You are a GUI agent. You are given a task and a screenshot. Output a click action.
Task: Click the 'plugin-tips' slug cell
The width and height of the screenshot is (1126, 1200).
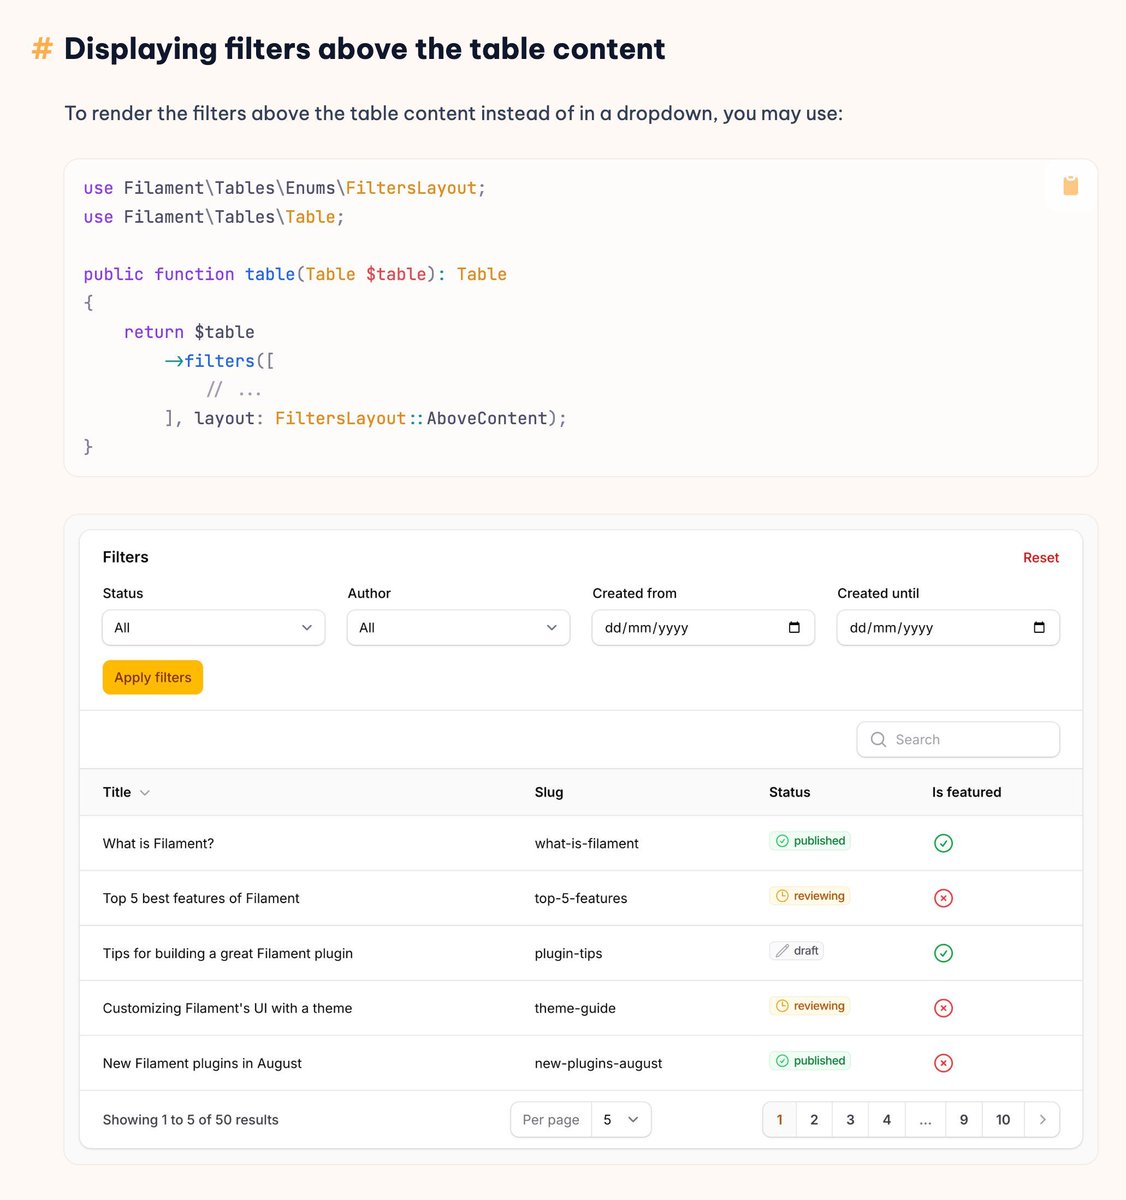569,953
